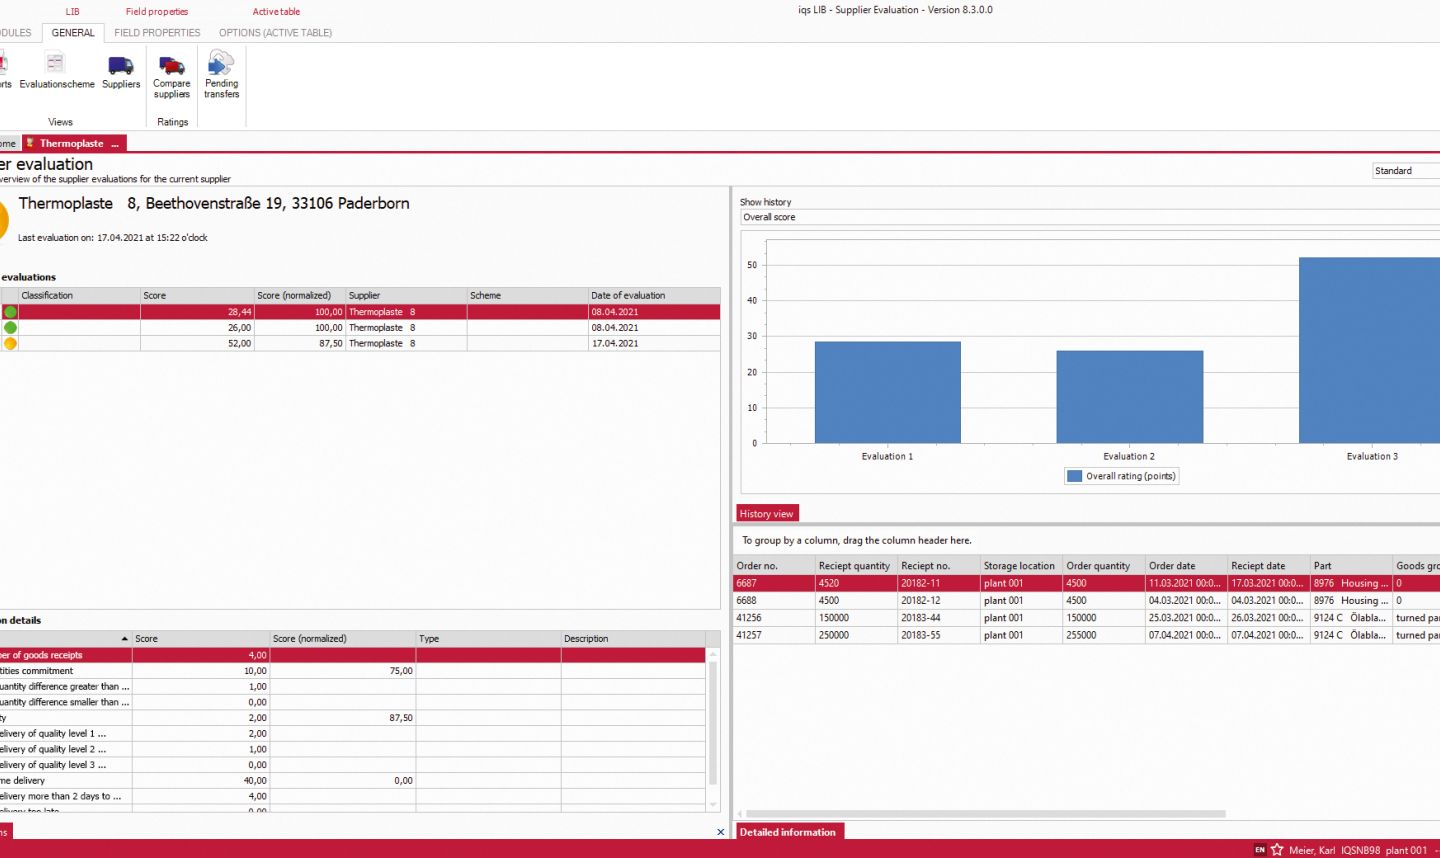
Task: Click the green status icon on first evaluation row
Action: 9,311
